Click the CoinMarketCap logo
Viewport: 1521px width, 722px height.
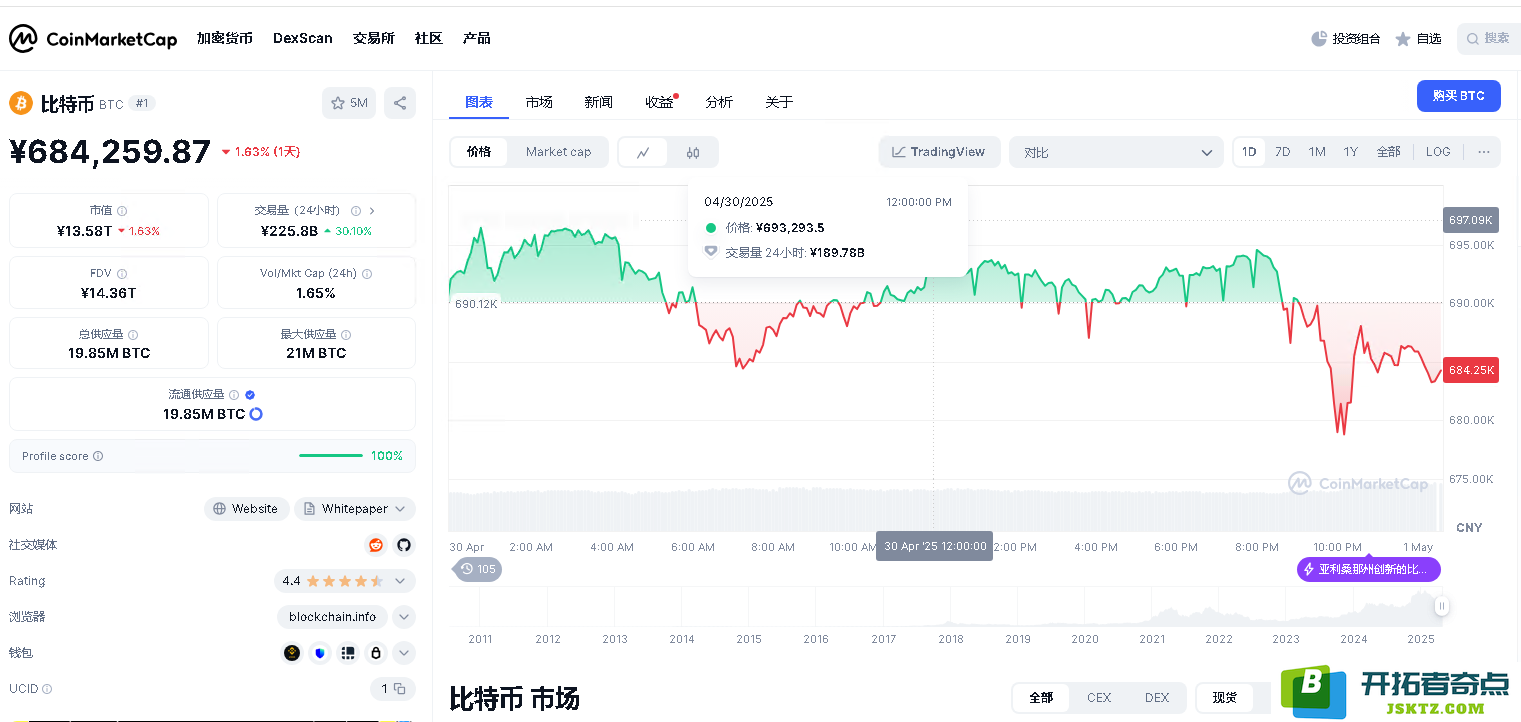click(93, 39)
